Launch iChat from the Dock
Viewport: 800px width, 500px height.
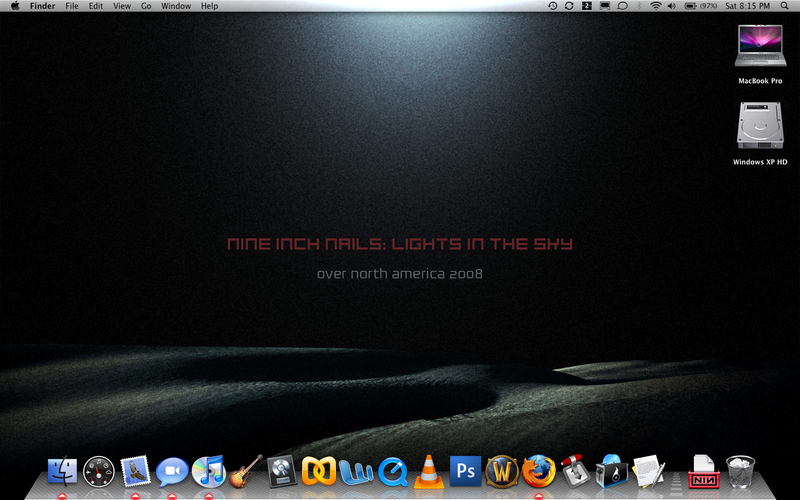tap(172, 471)
